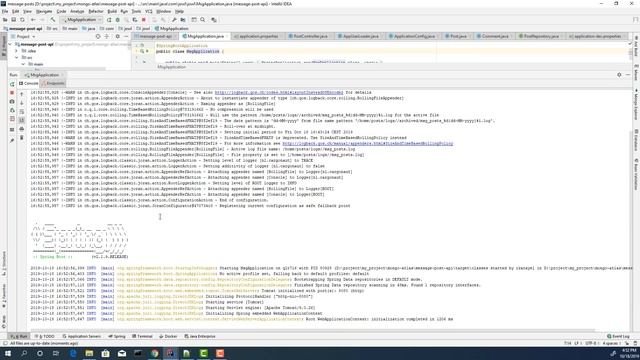Switch to ApplicationConfig.java editor tab
The width and height of the screenshot is (640, 360).
[x=413, y=36]
